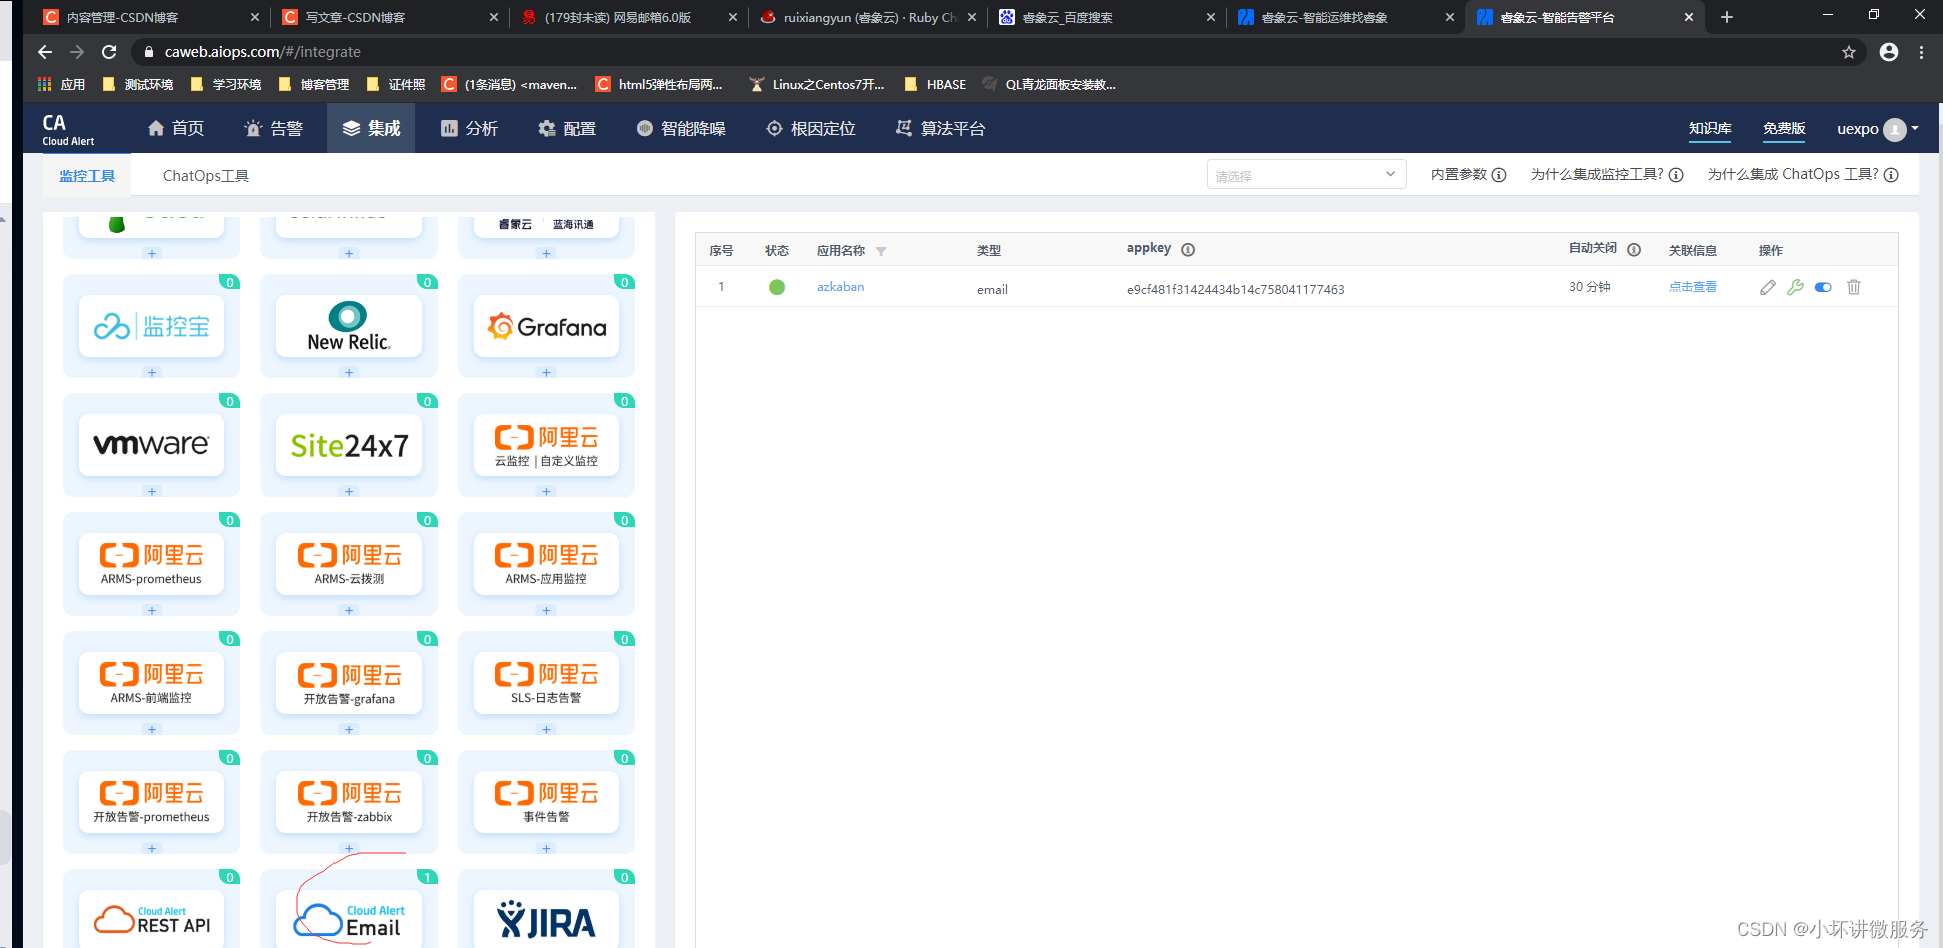Viewport: 1943px width, 948px height.
Task: Open the 请选择 dropdown
Action: click(1306, 175)
